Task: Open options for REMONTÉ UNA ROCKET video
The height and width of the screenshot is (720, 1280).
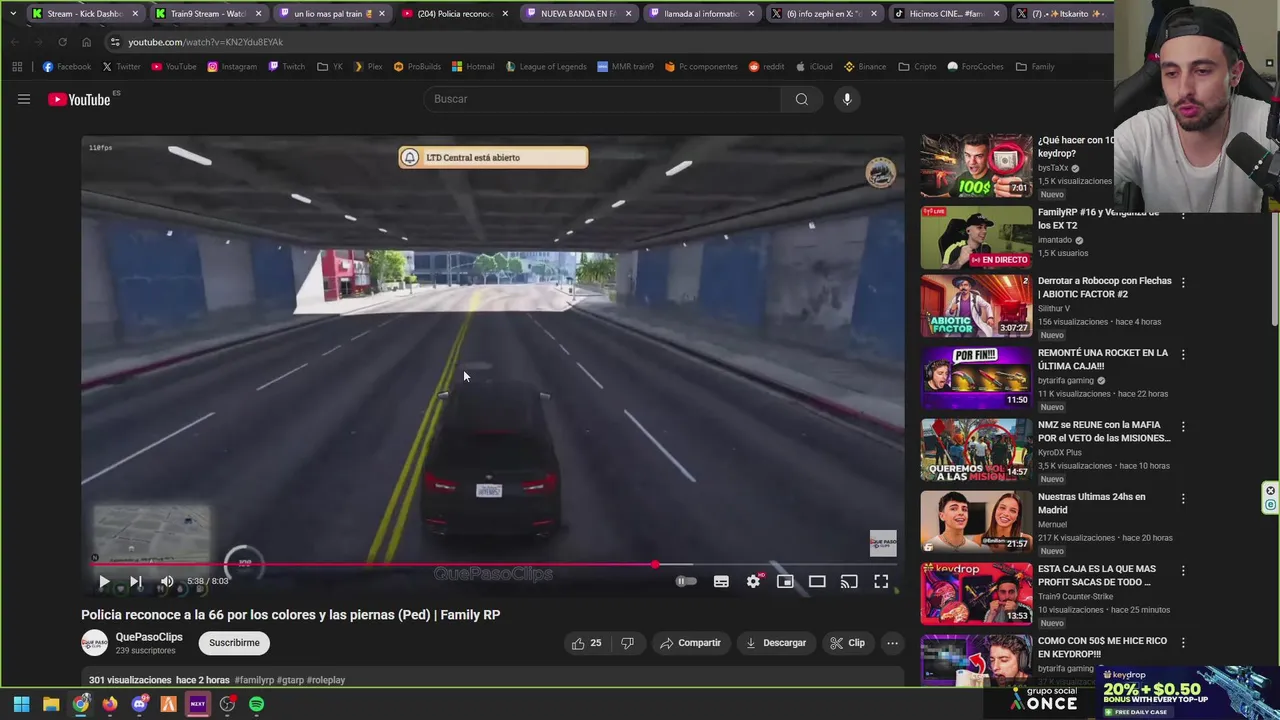Action: (x=1183, y=355)
